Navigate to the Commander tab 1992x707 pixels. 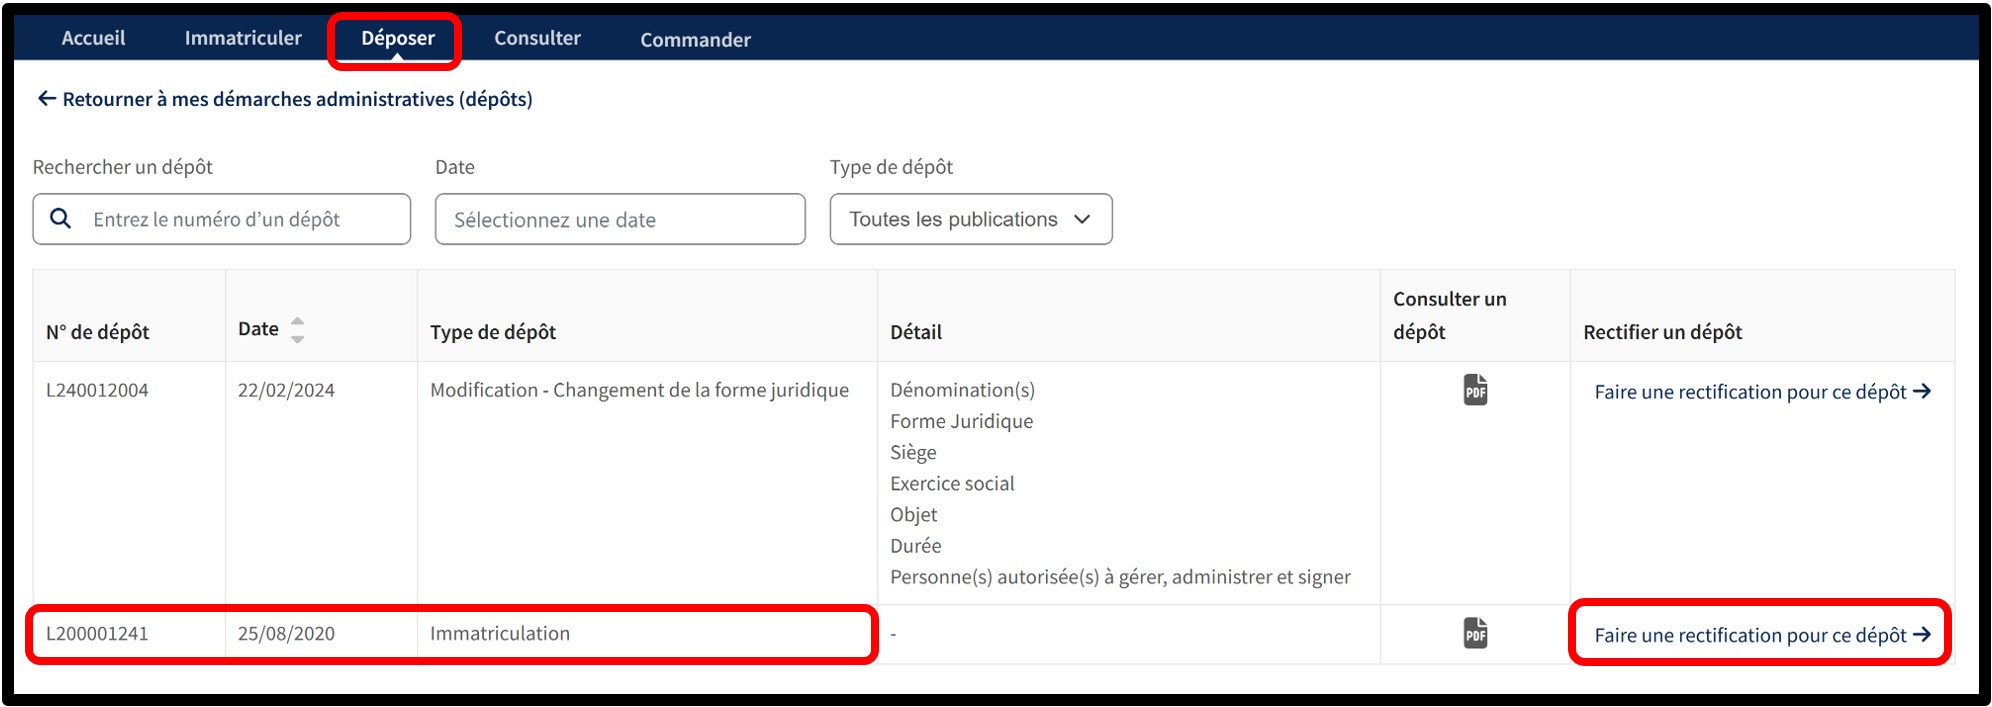[x=695, y=40]
